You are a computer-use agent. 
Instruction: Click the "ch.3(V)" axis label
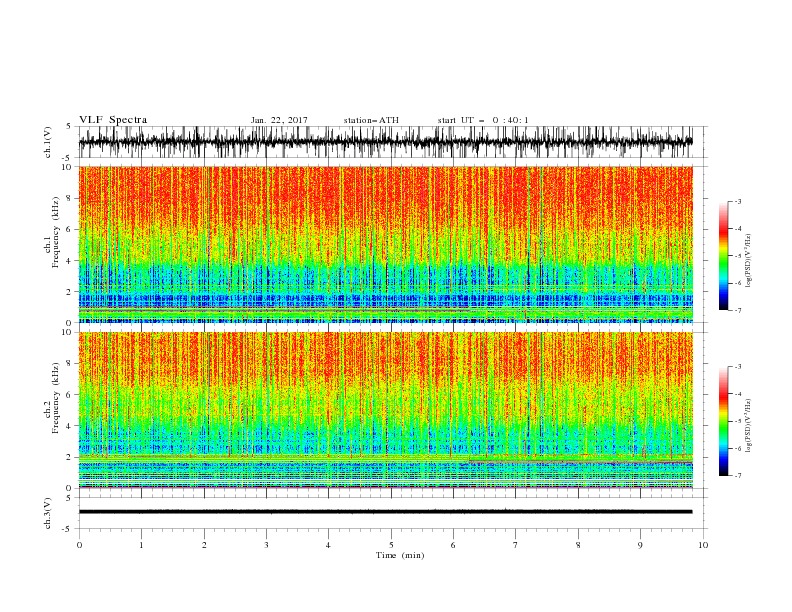(x=48, y=513)
